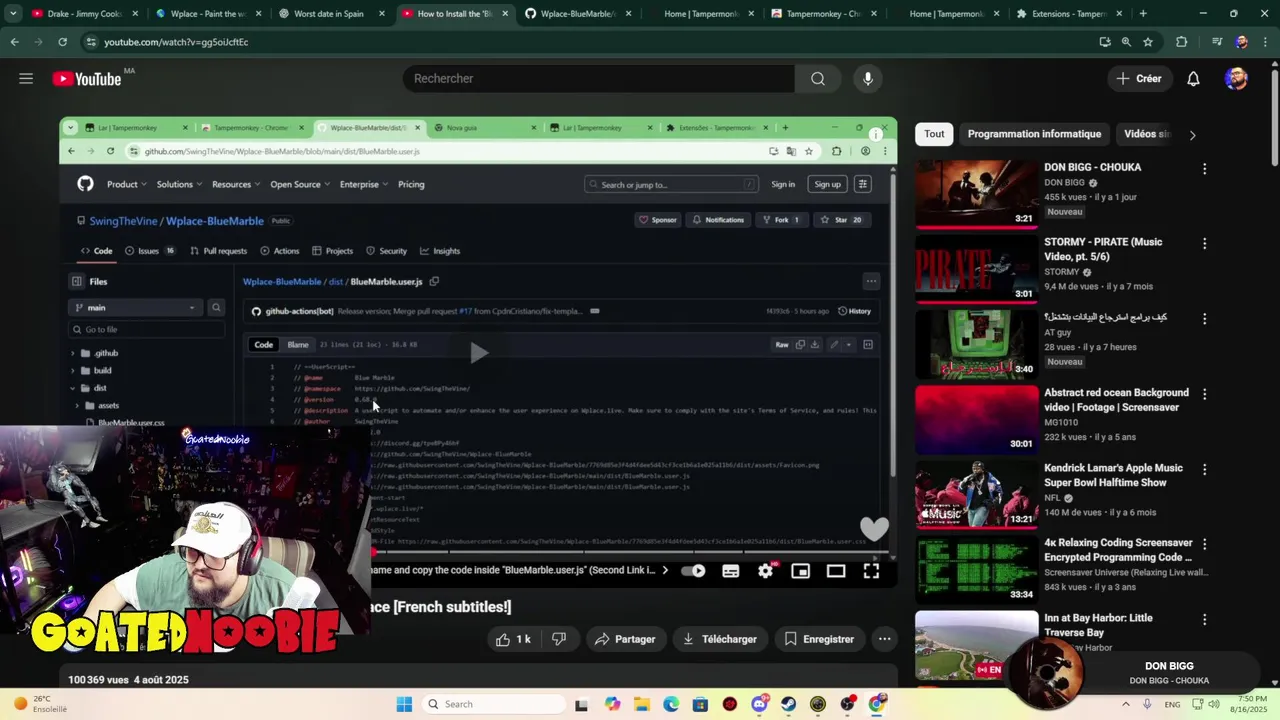Viewport: 1280px width, 720px height.
Task: Open Chrome's three-dot menu
Action: point(1266,42)
